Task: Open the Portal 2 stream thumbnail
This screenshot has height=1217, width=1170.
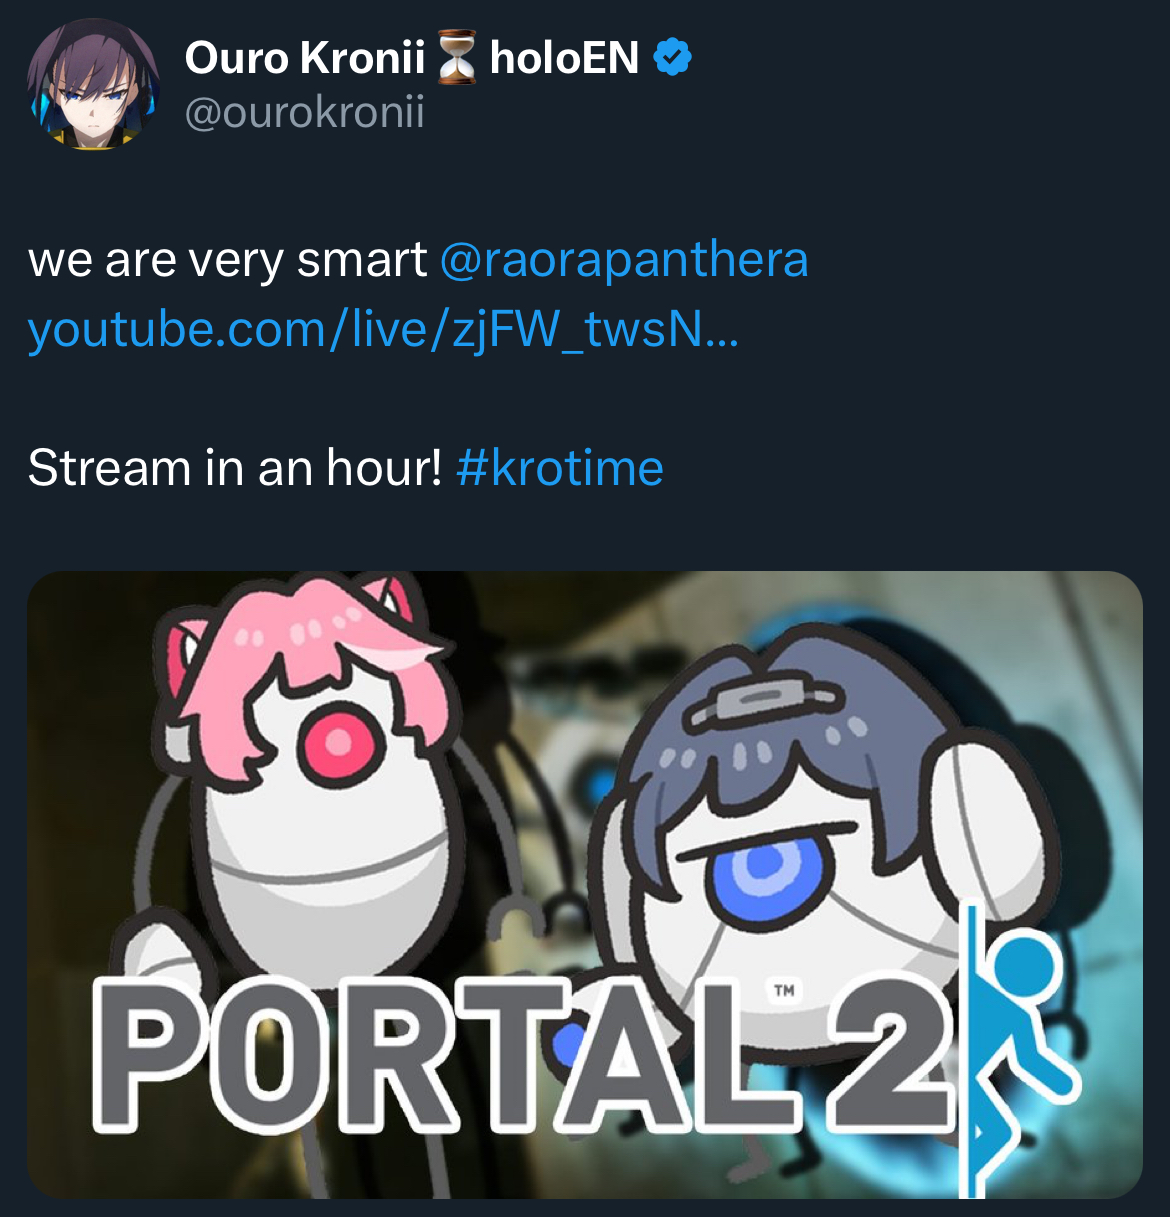Action: pos(585,884)
